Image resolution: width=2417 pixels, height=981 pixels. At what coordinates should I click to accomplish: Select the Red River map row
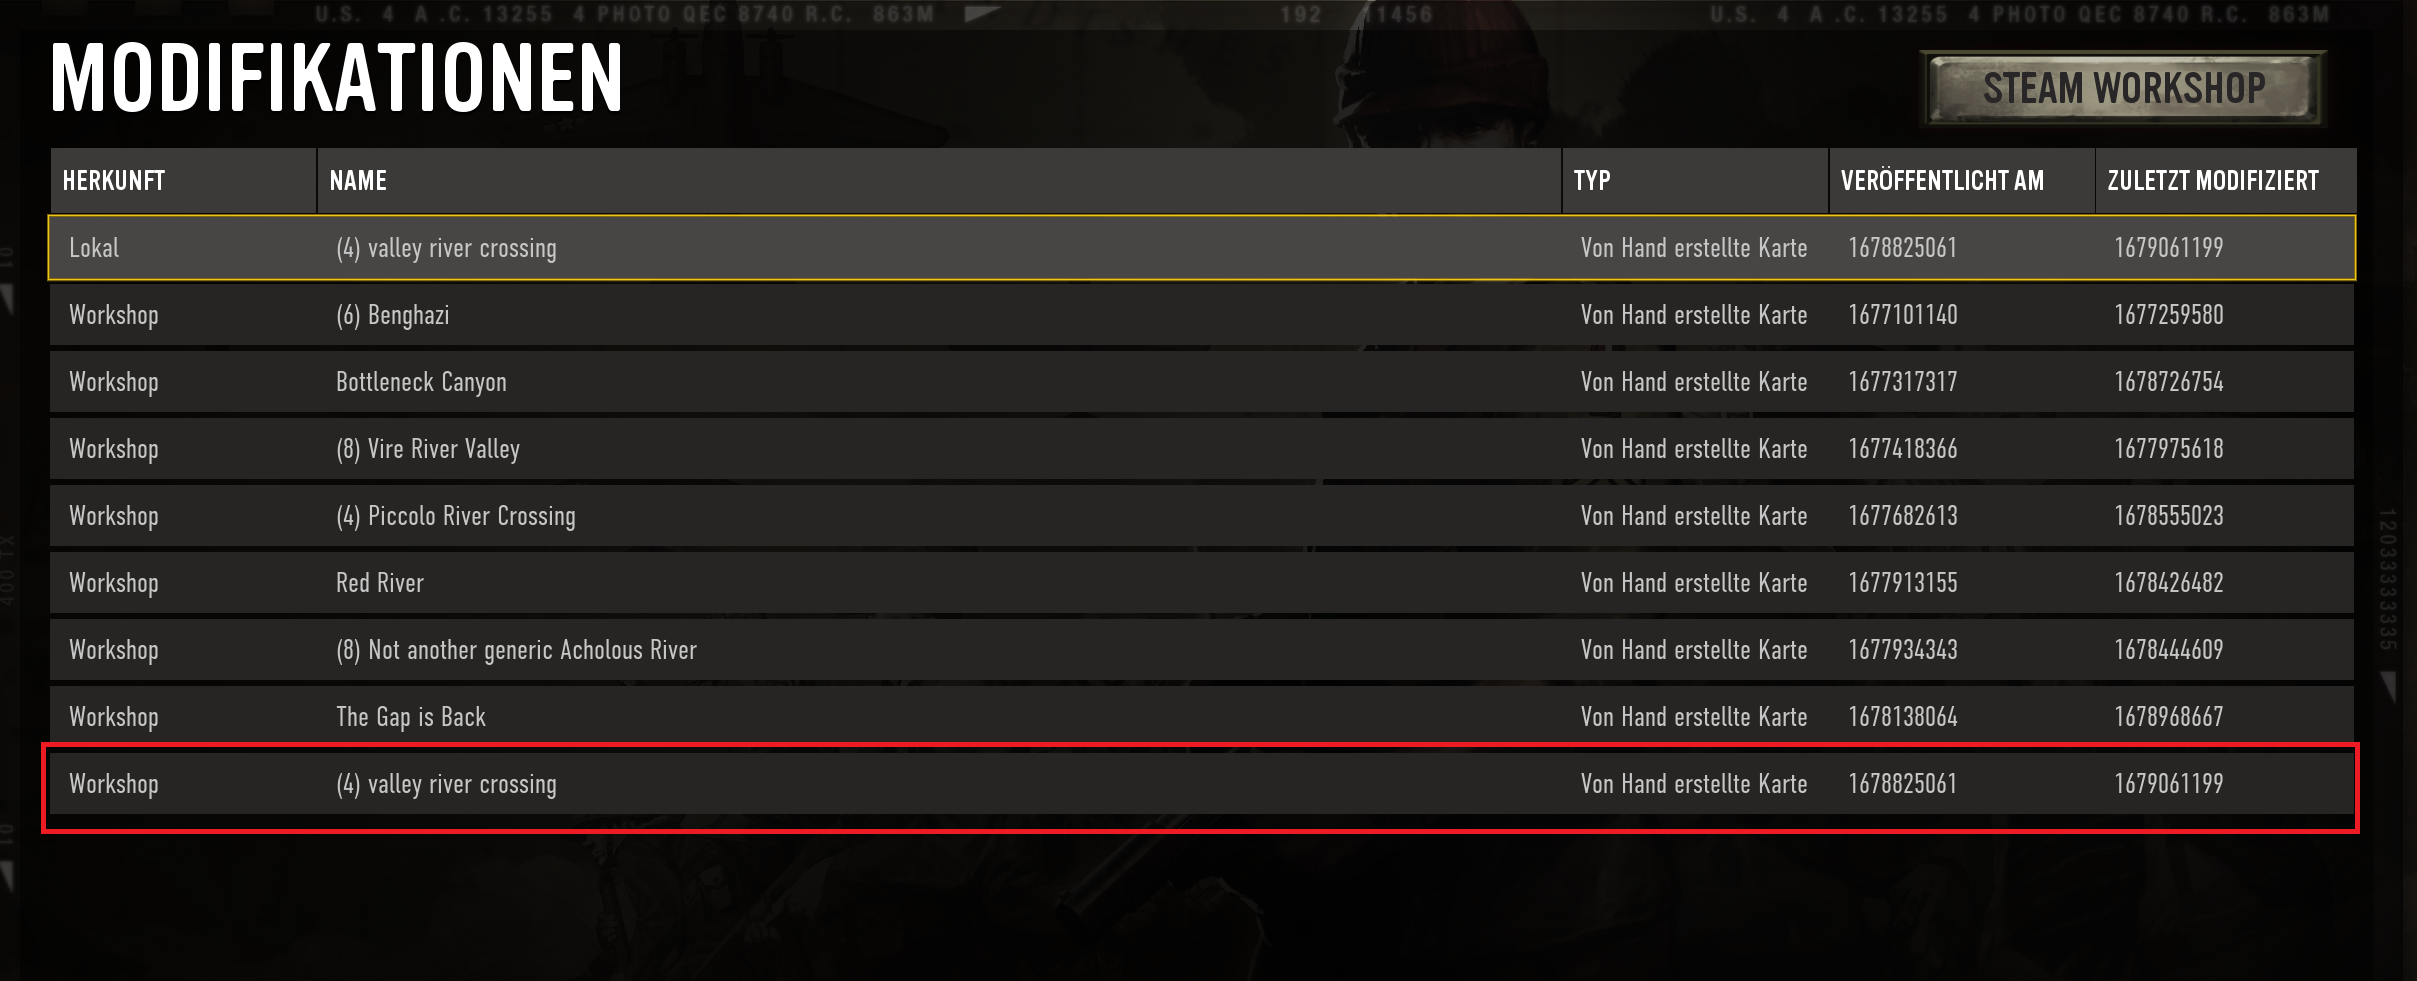[1202, 583]
